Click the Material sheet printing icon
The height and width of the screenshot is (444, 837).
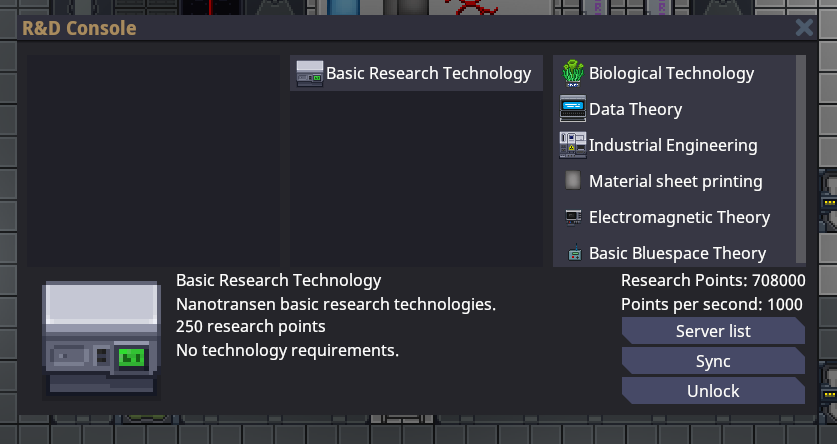pyautogui.click(x=573, y=181)
